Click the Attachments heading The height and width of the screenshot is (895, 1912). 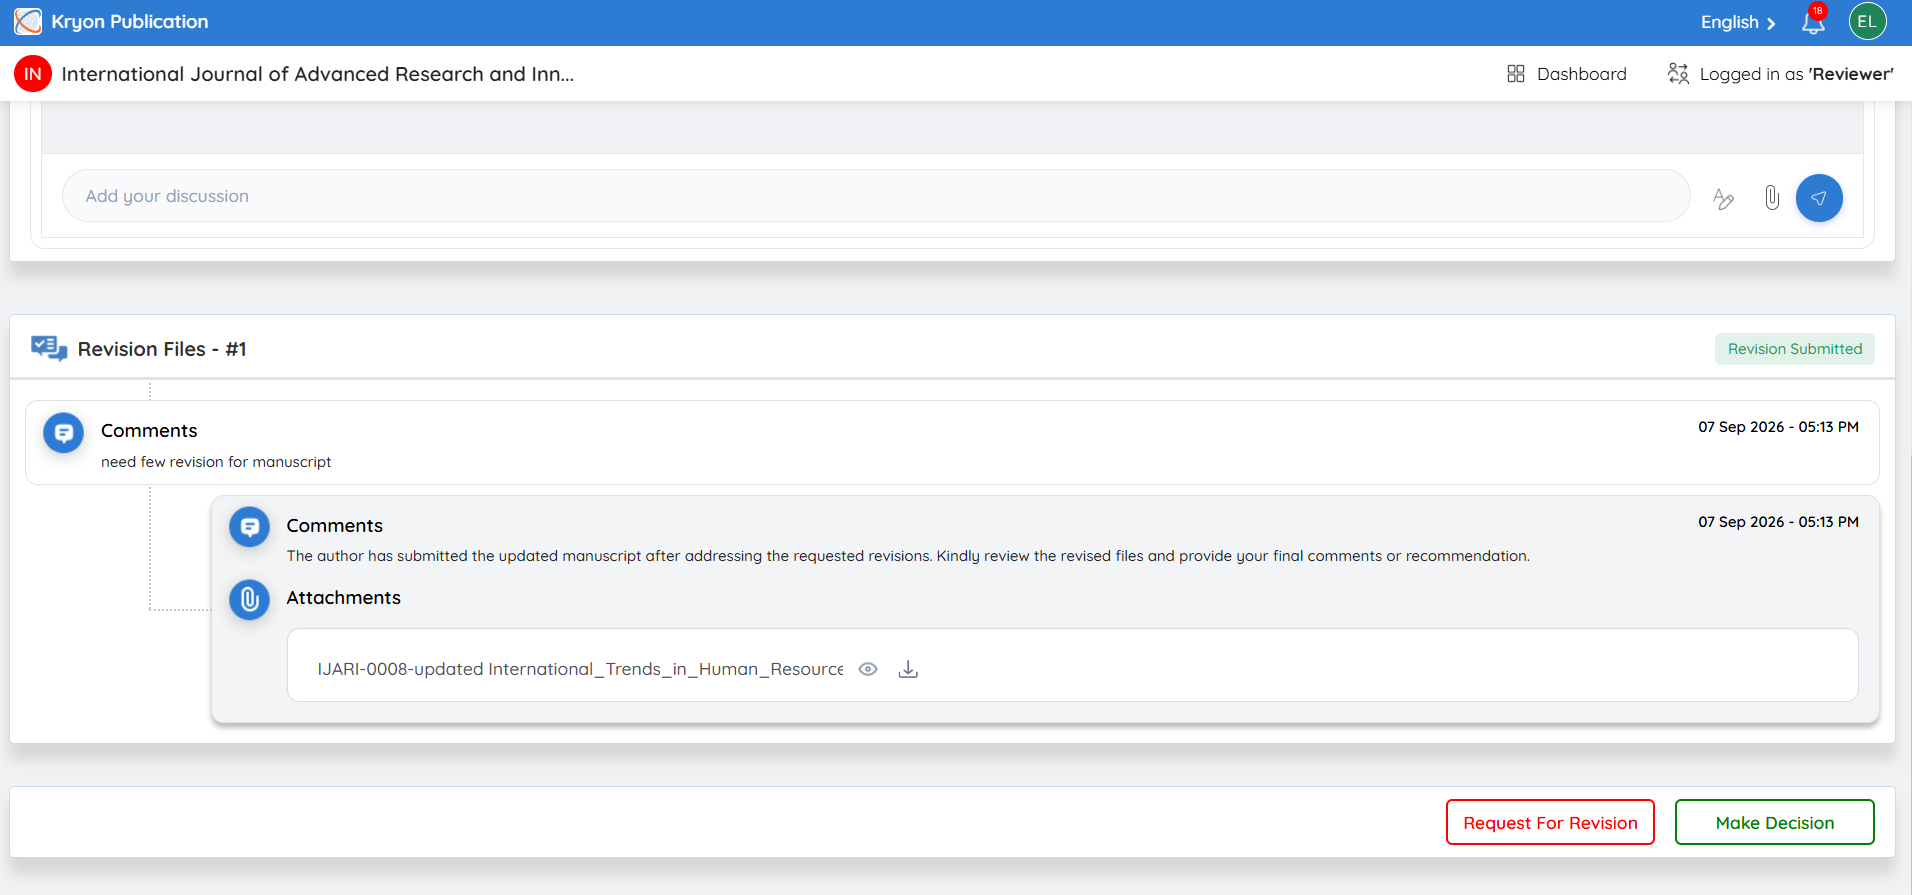[344, 598]
